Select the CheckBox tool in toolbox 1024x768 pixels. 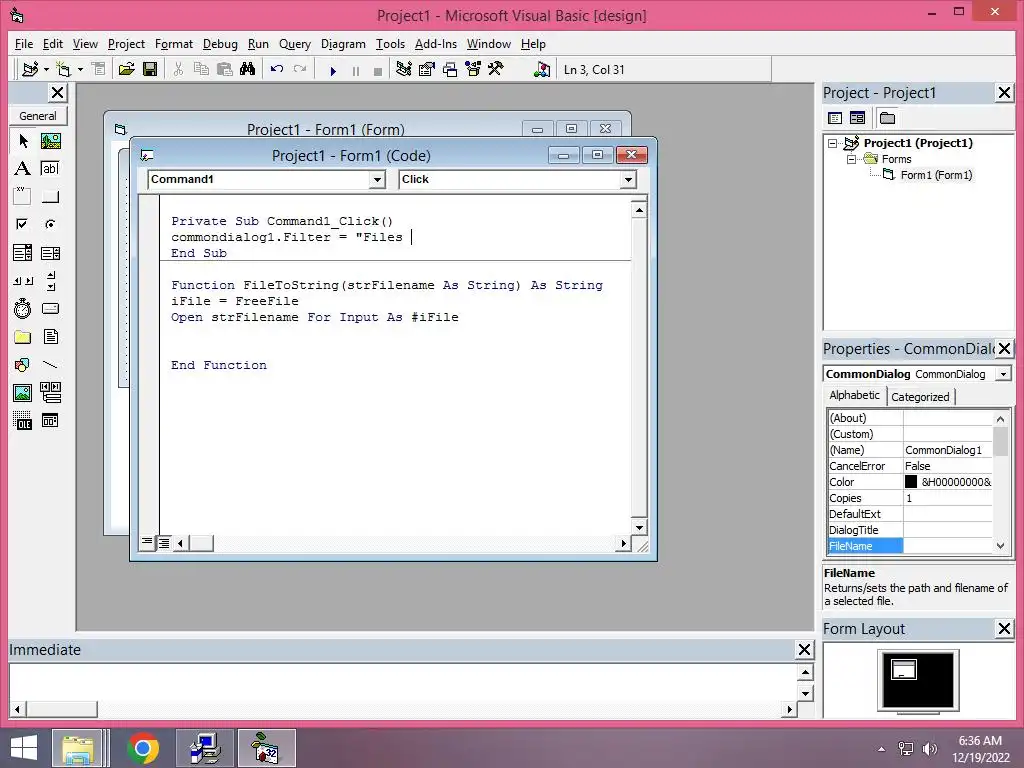tap(23, 225)
